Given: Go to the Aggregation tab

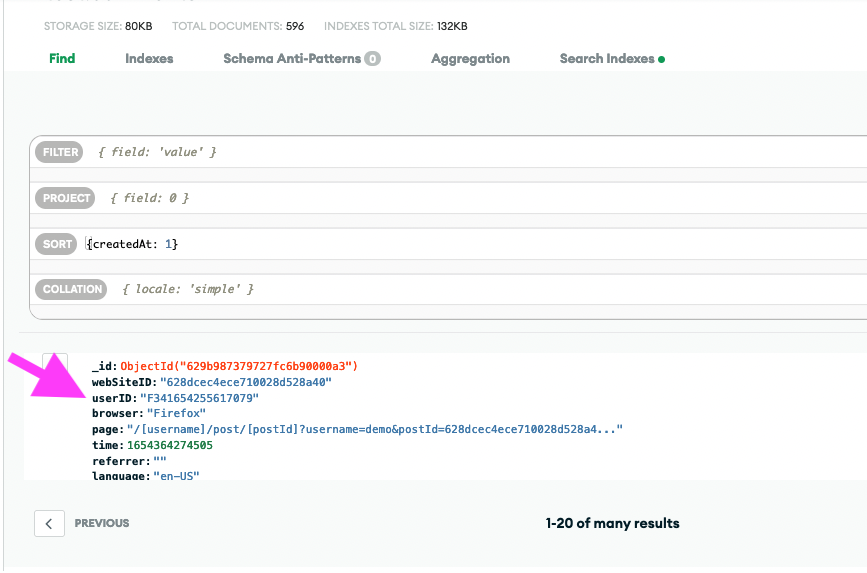Looking at the screenshot, I should point(470,59).
